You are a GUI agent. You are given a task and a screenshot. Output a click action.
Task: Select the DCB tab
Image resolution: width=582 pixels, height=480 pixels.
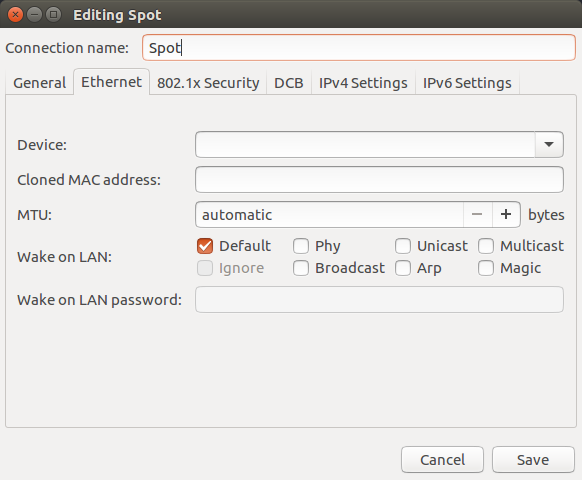click(x=289, y=83)
